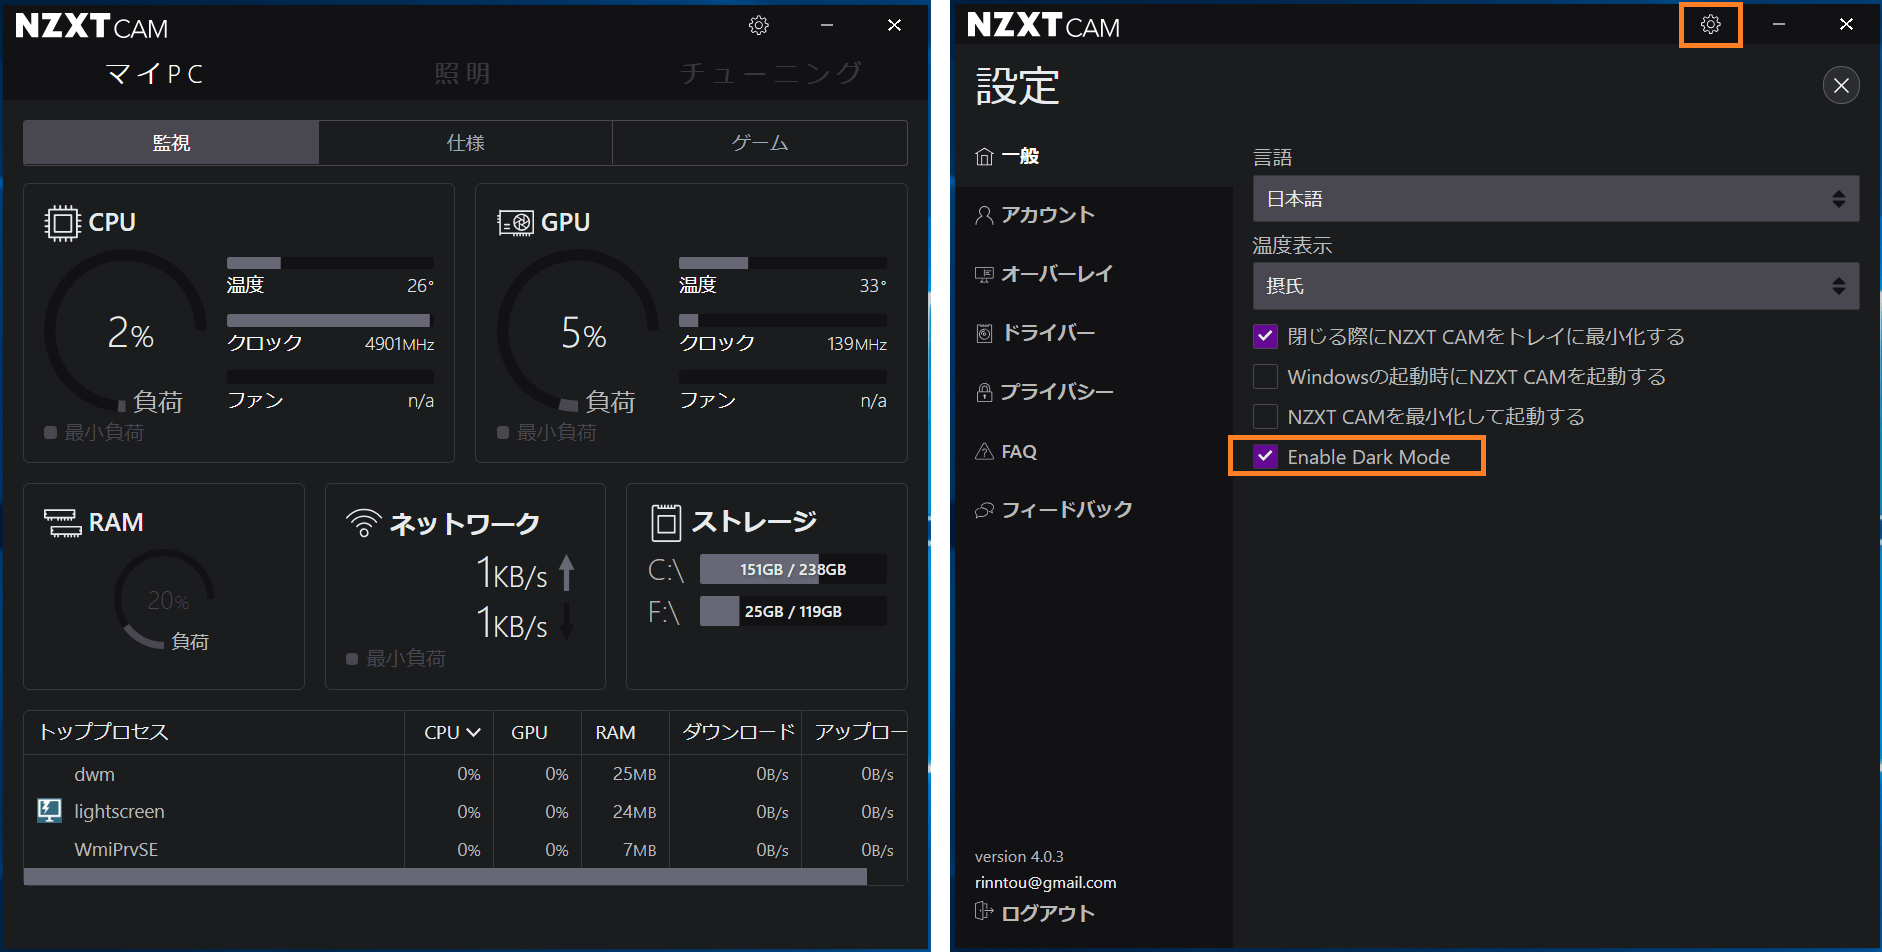Click the highlighted gear icon in settings window
Image resolution: width=1882 pixels, height=952 pixels.
coord(1711,24)
